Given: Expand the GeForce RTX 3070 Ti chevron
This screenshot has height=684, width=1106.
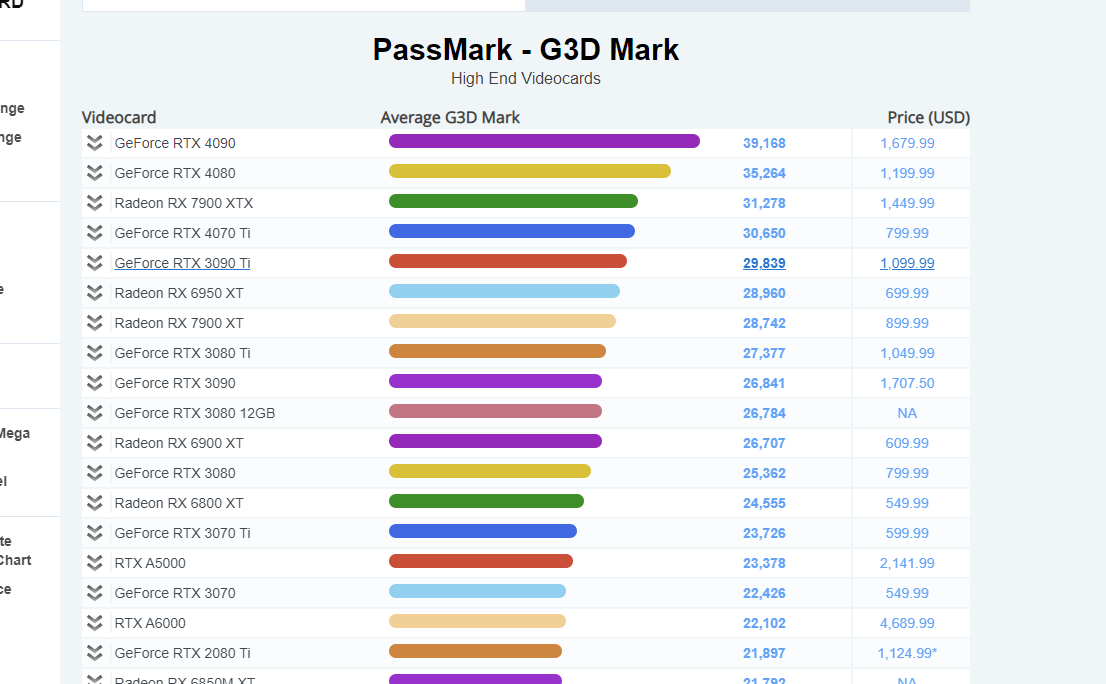Looking at the screenshot, I should (x=95, y=533).
